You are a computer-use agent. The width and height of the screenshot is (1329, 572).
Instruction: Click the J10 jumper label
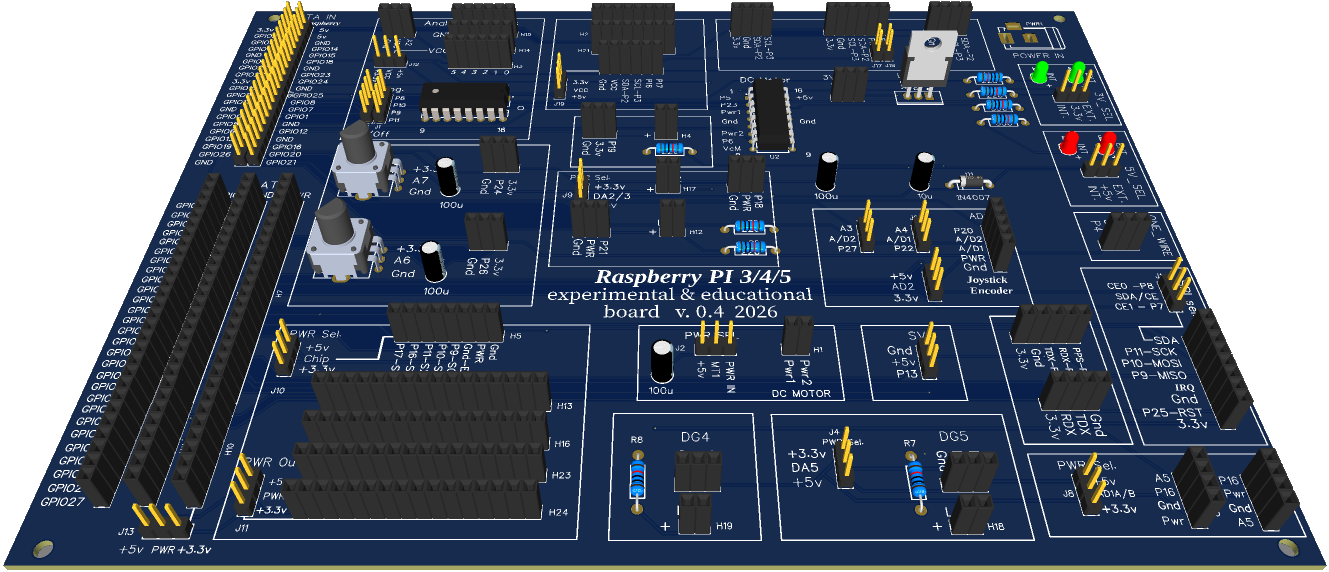tap(279, 390)
